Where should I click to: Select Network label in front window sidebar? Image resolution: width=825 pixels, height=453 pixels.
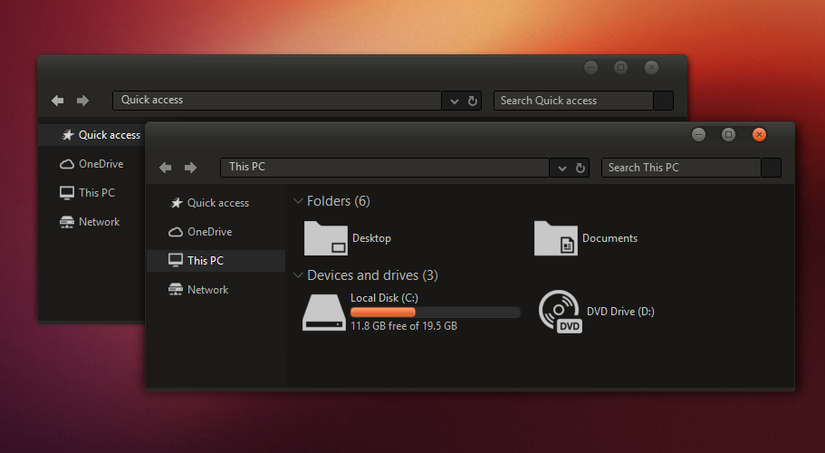(x=208, y=289)
